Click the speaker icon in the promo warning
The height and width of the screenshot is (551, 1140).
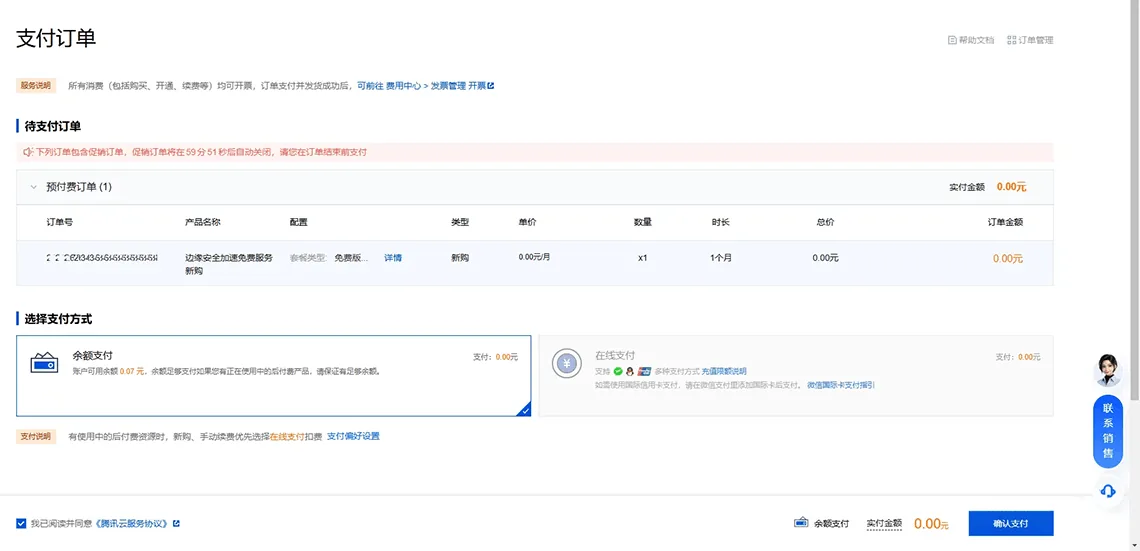(x=28, y=153)
